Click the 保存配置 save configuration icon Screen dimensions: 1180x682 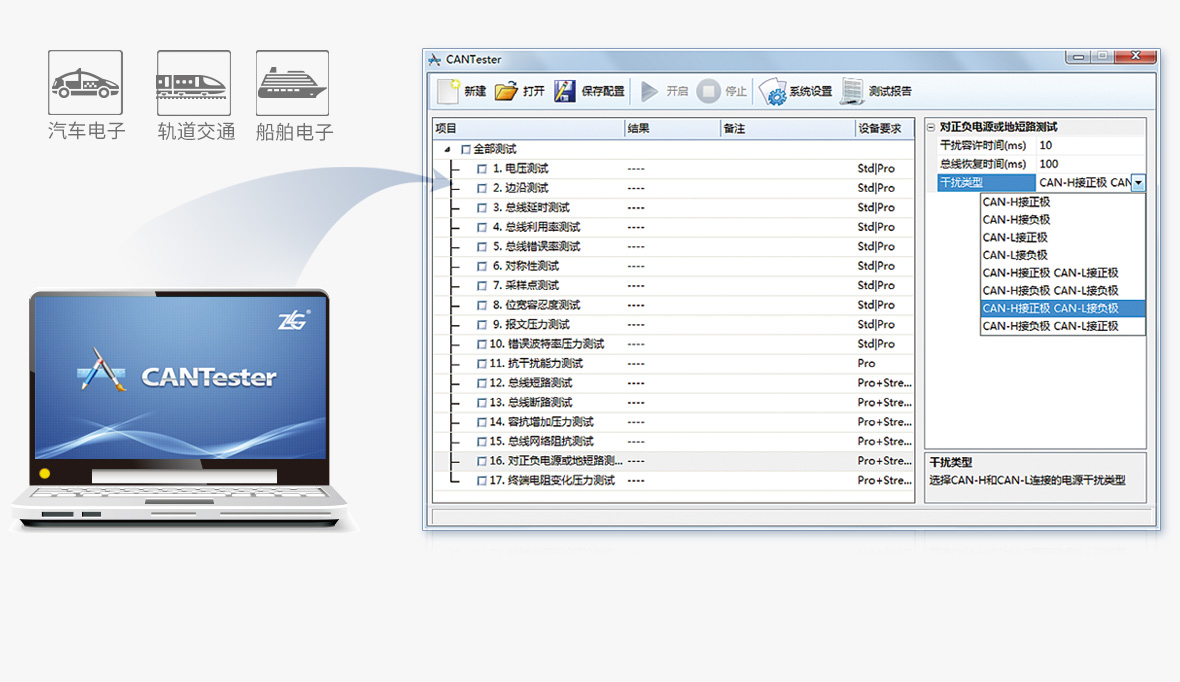point(565,92)
